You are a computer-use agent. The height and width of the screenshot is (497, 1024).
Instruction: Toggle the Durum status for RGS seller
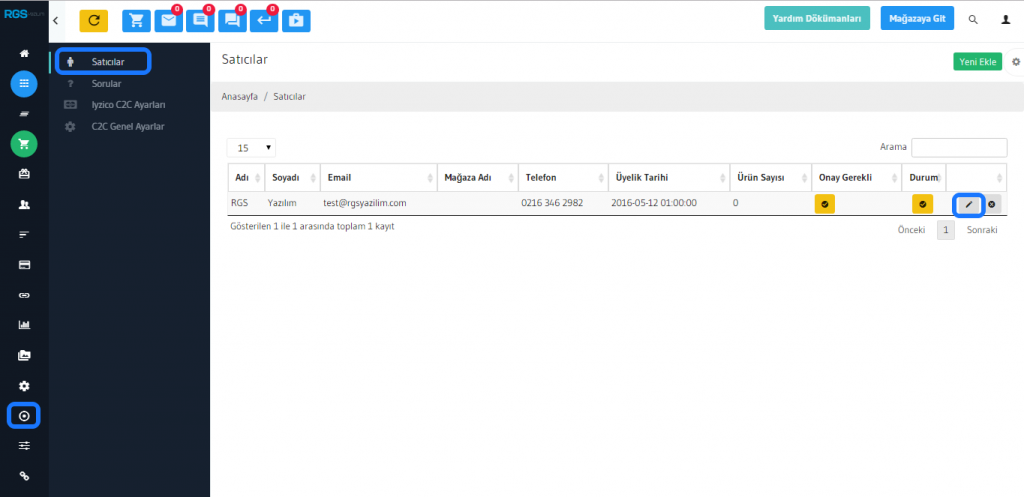(921, 204)
